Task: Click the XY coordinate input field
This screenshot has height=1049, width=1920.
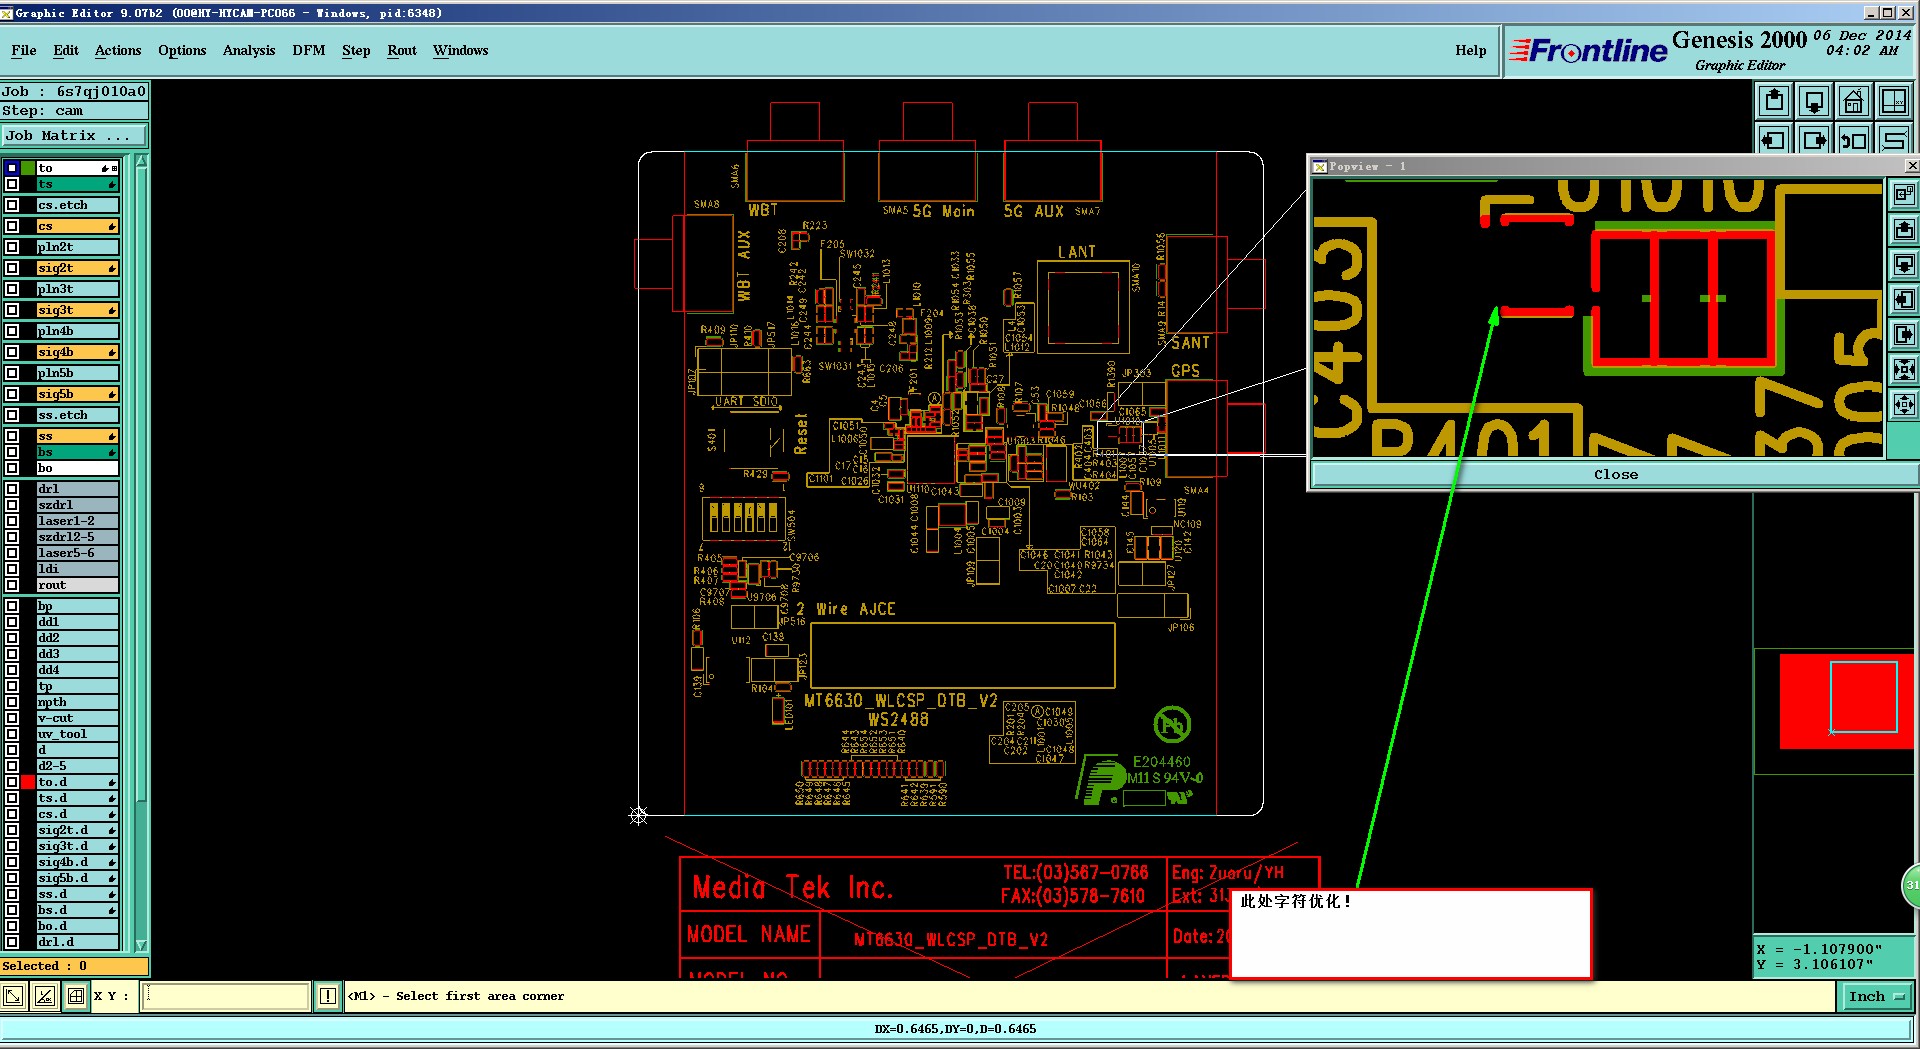Action: pos(225,996)
